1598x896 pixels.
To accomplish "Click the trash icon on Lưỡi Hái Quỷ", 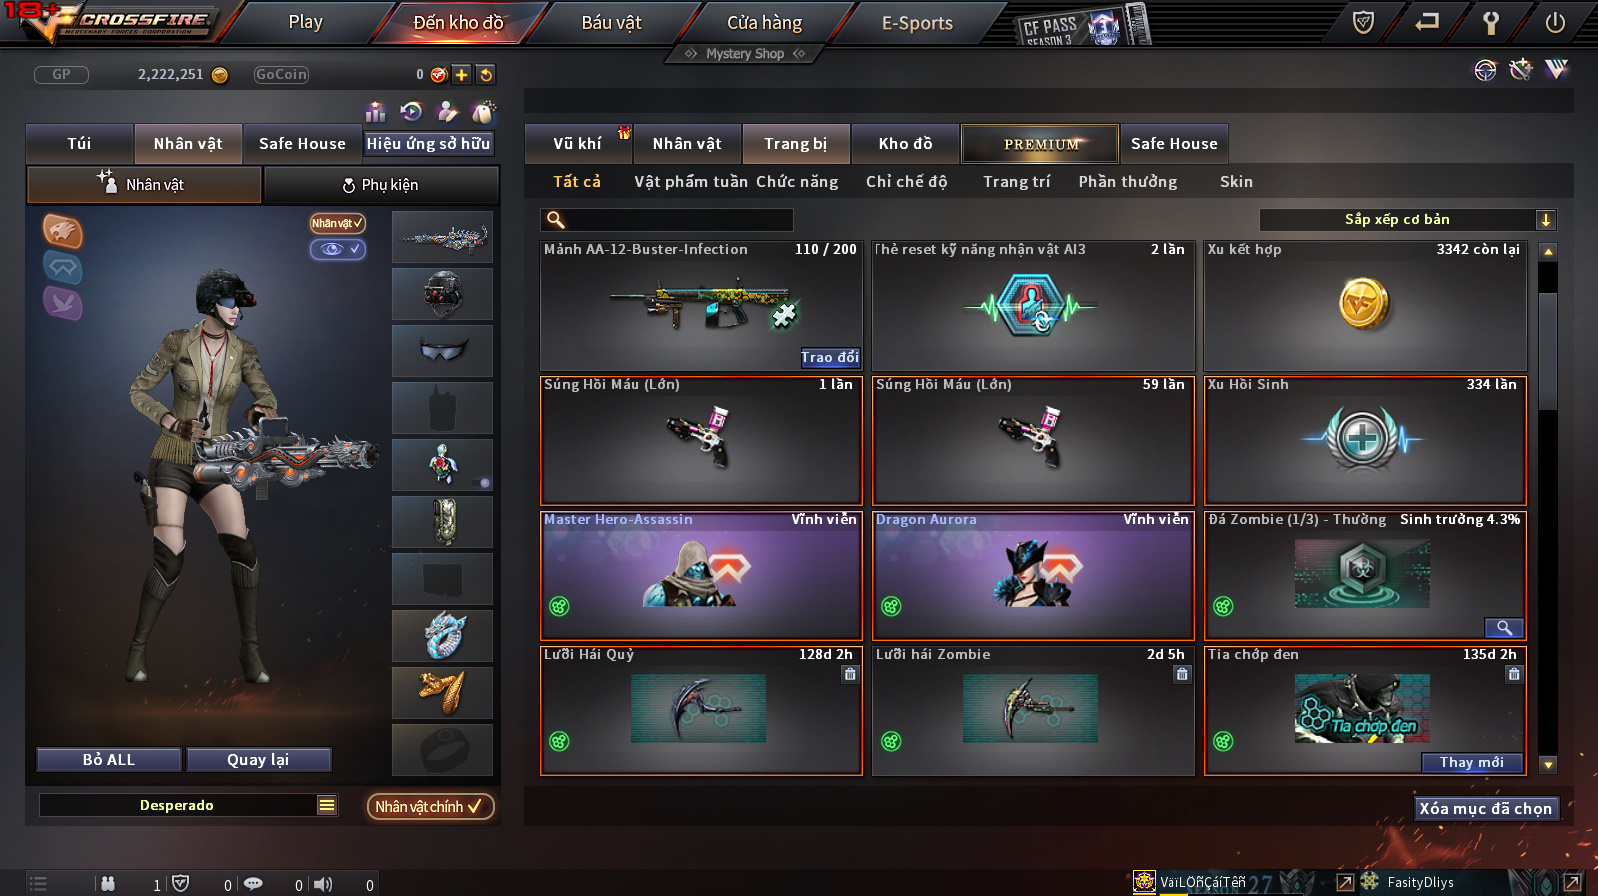I will coord(850,674).
